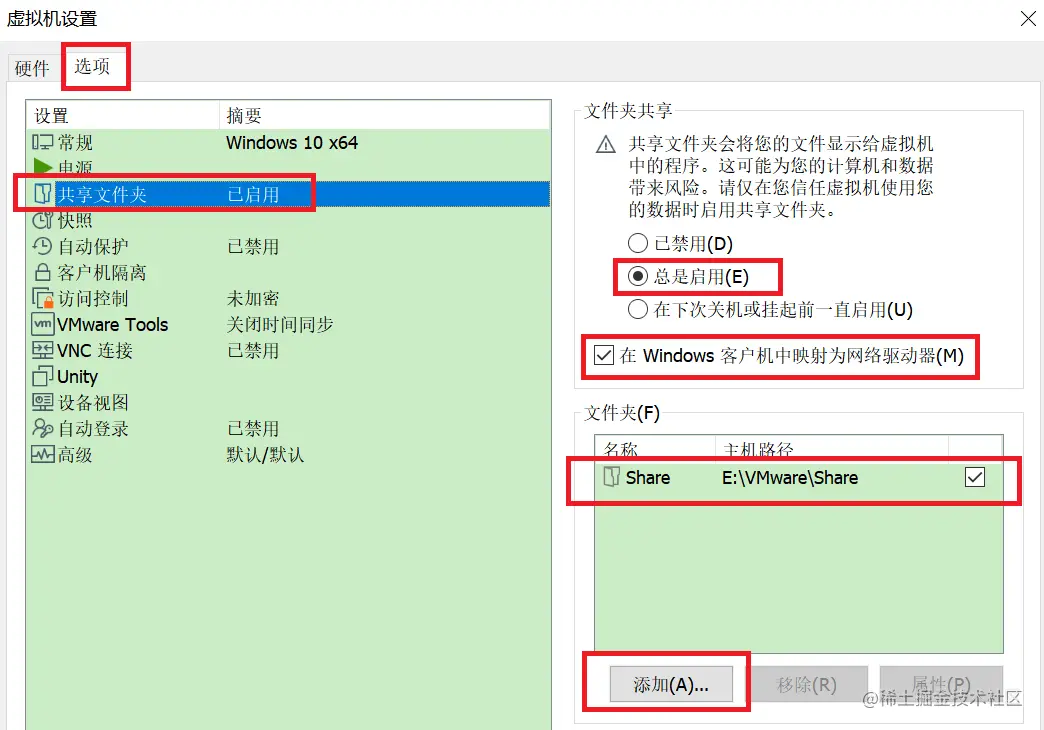Screen dimensions: 1044x730
Task: Select the 访问控制 row label
Action: click(x=93, y=298)
